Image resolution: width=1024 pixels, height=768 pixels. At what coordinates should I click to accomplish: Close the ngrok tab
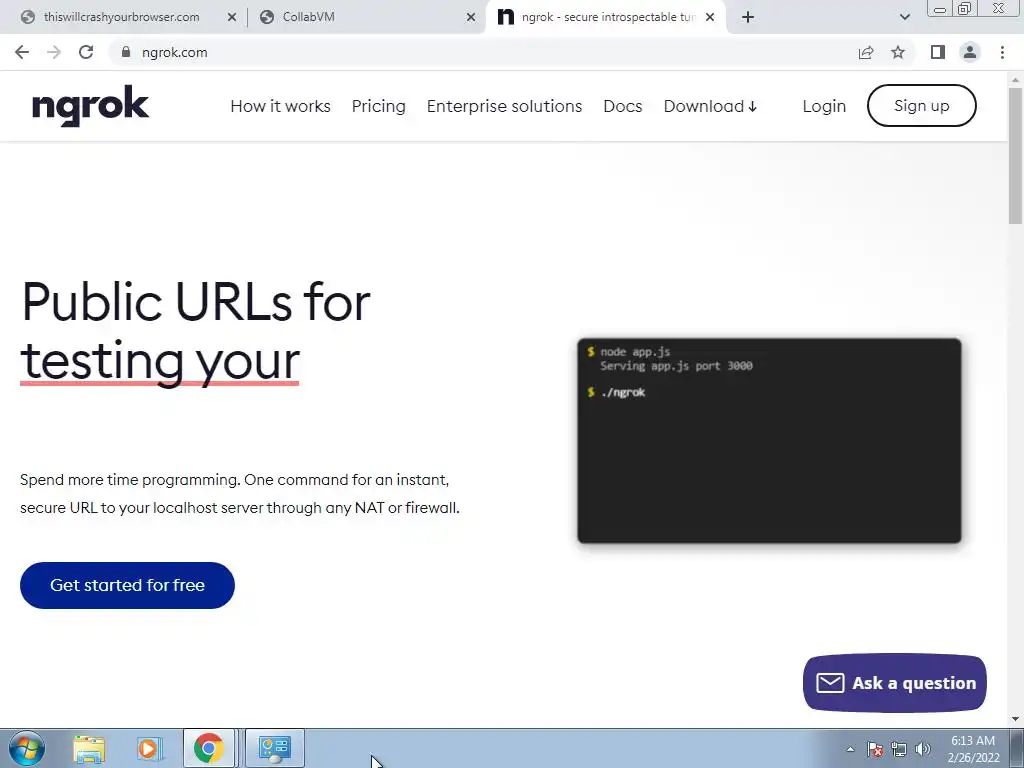pos(710,18)
